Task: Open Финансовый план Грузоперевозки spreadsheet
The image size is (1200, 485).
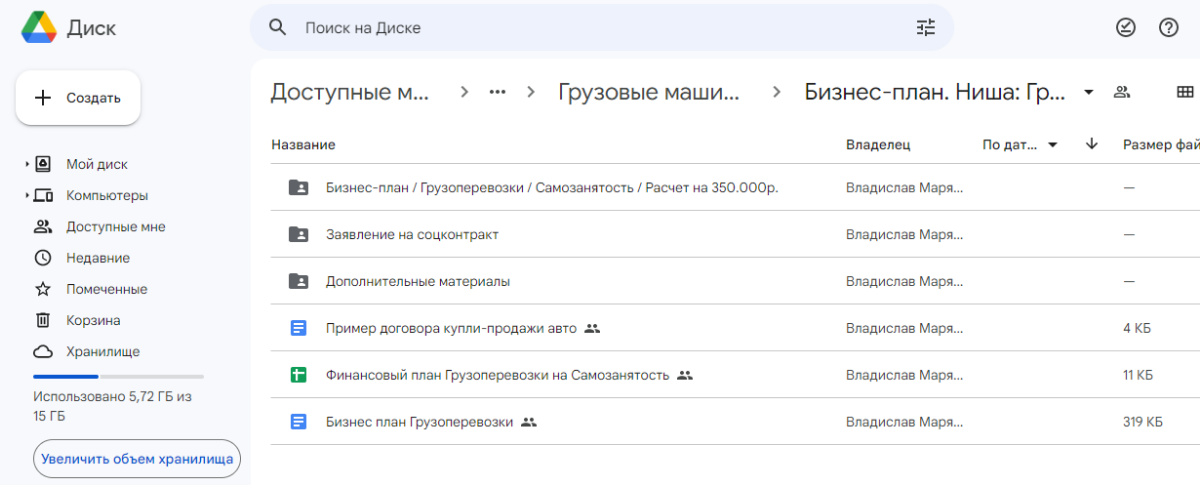Action: click(497, 375)
